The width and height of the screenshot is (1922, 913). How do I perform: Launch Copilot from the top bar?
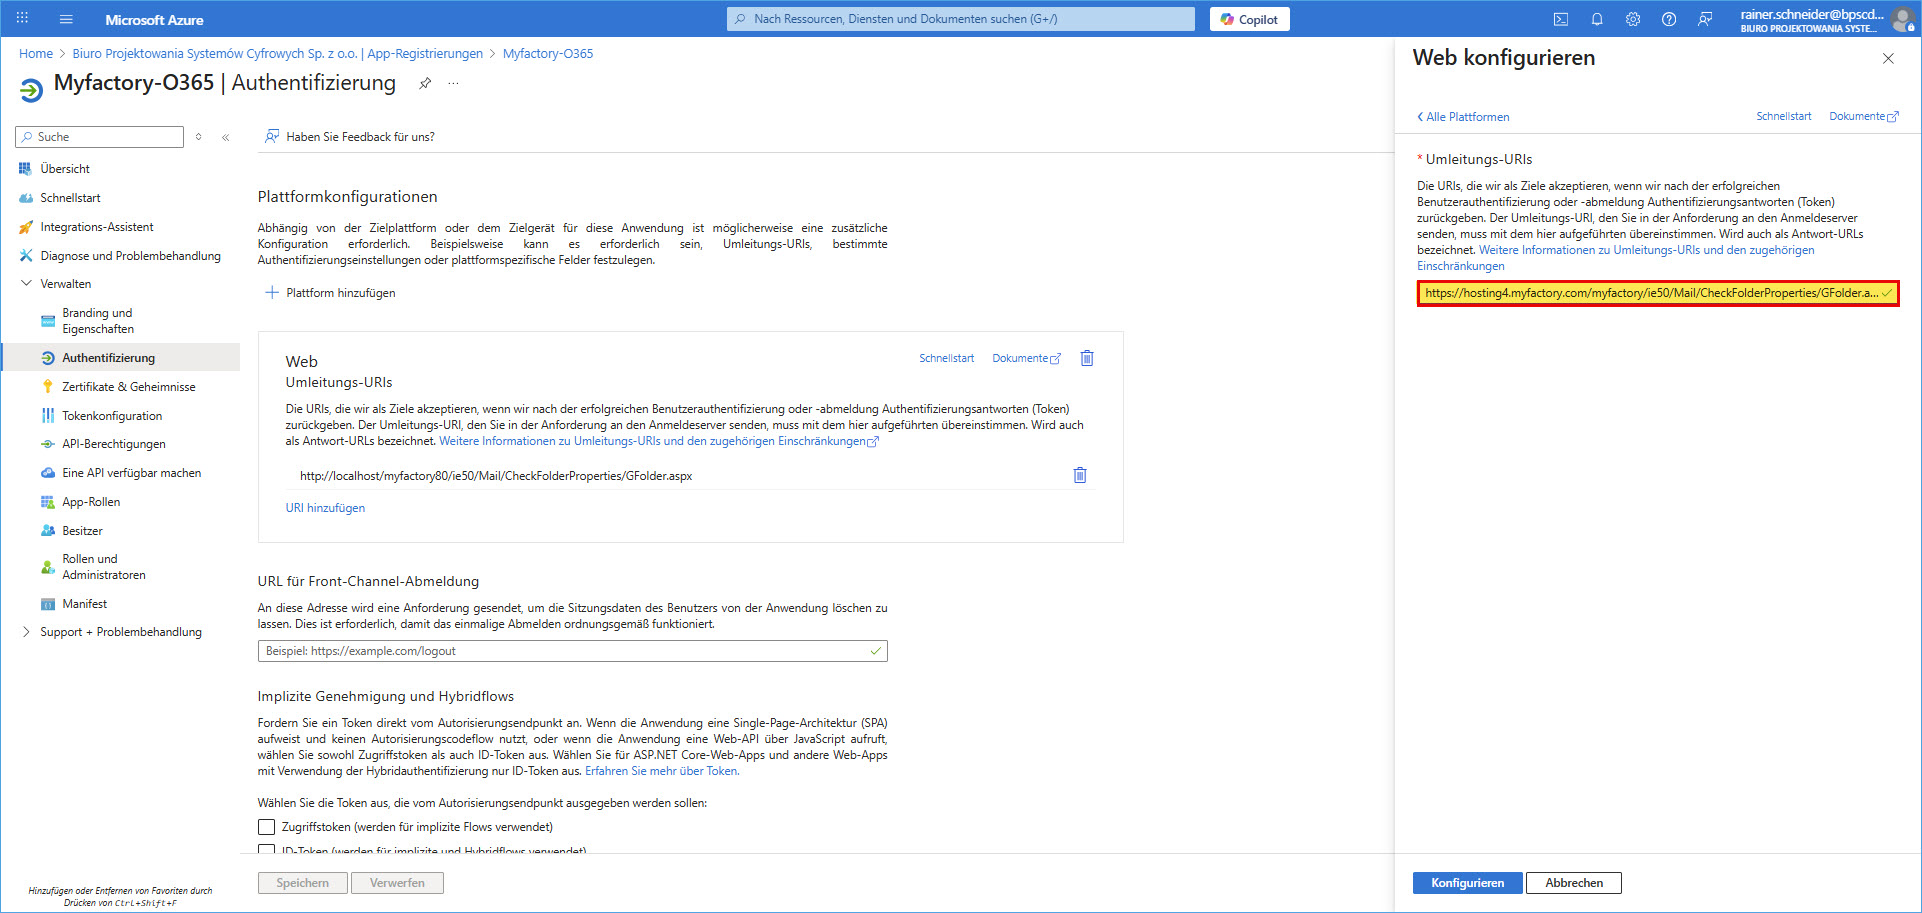[1249, 19]
